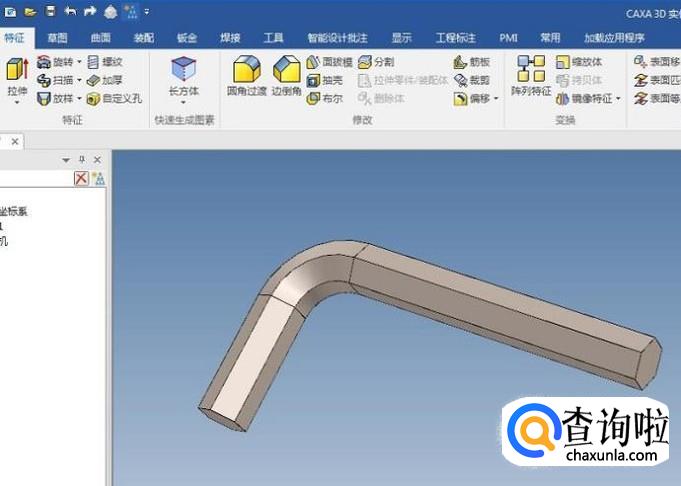Open the 钣金 (Sheet Metal) tab
681x486 pixels.
(187, 38)
